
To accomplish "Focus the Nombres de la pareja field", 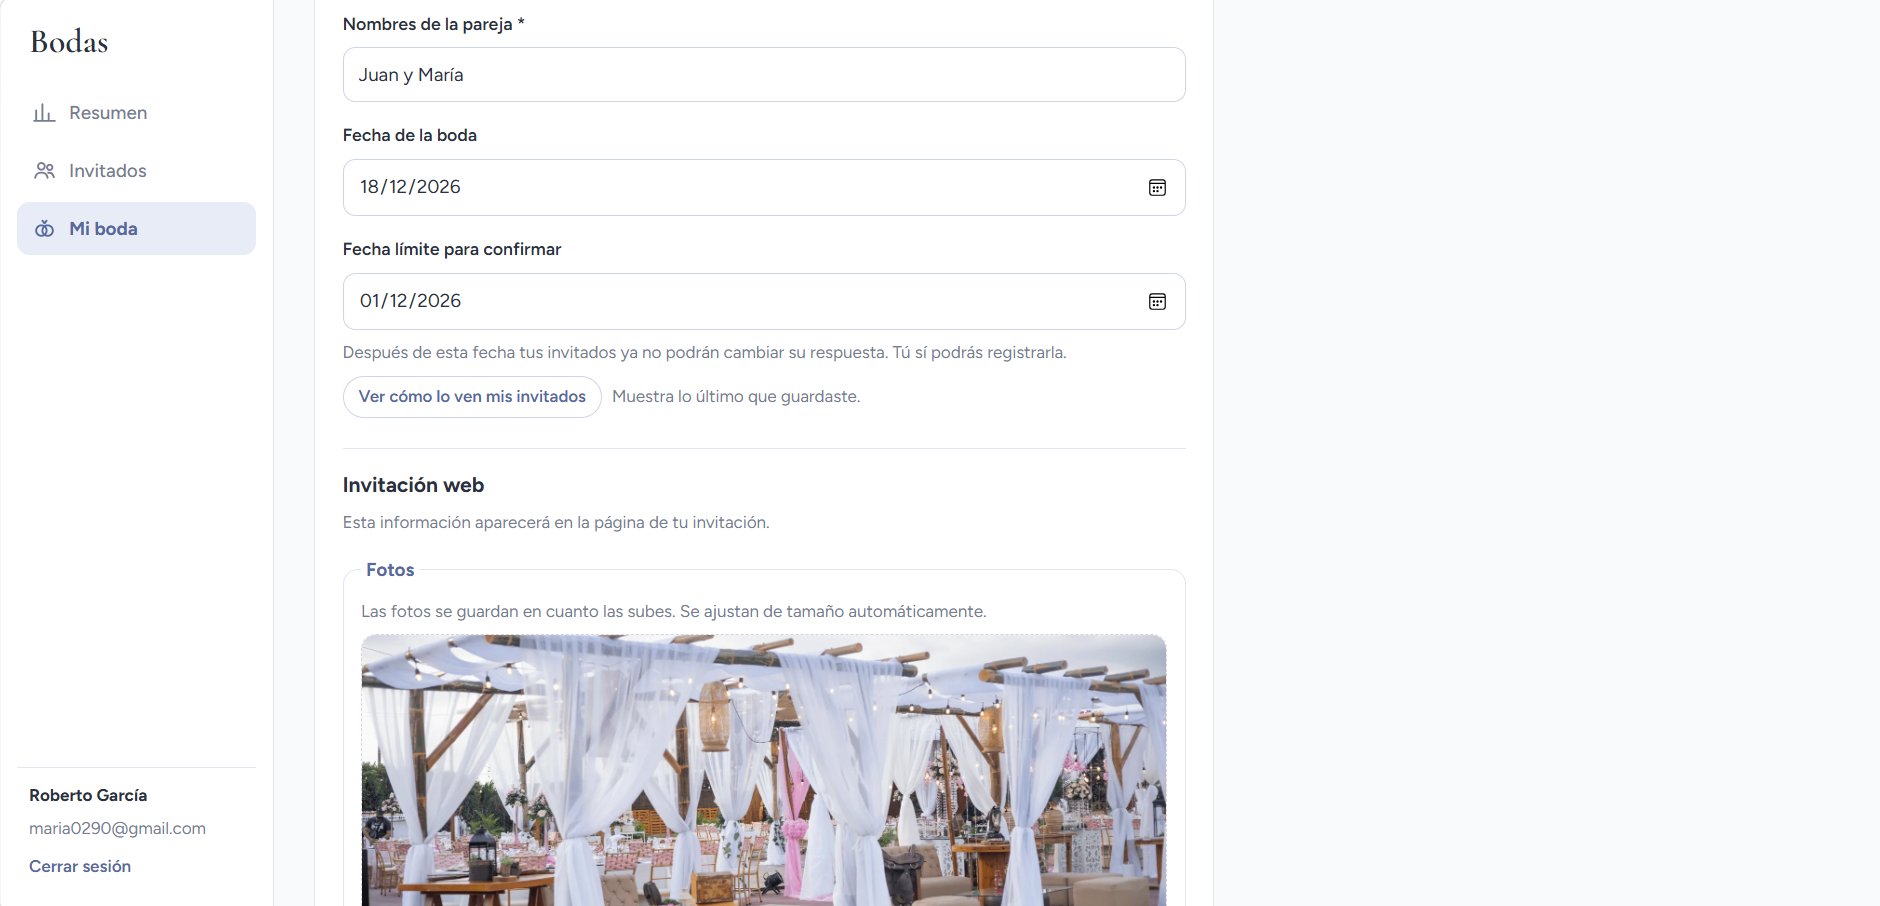I will [764, 75].
